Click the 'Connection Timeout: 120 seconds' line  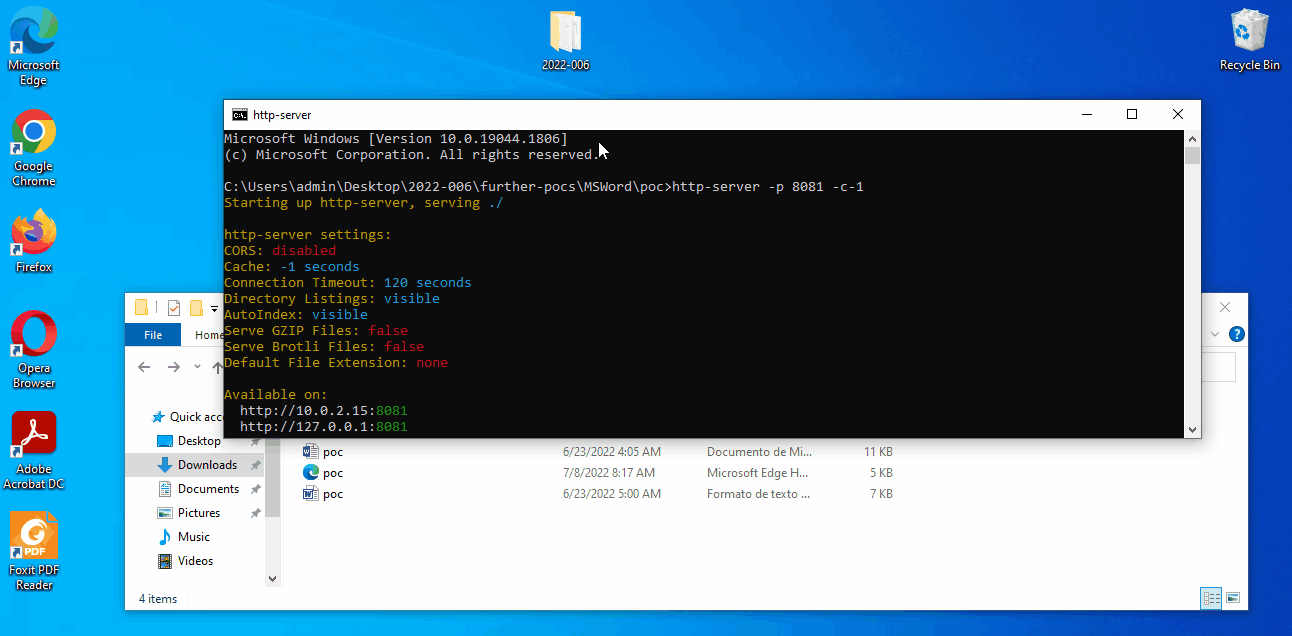click(348, 283)
